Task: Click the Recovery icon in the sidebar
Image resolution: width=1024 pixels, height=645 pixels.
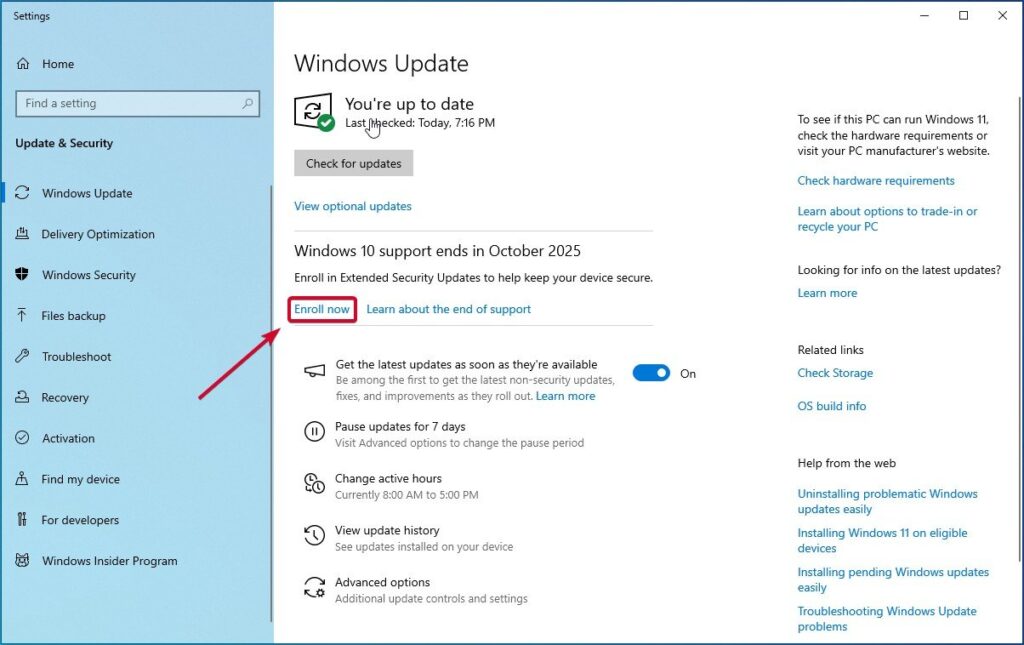Action: click(23, 397)
